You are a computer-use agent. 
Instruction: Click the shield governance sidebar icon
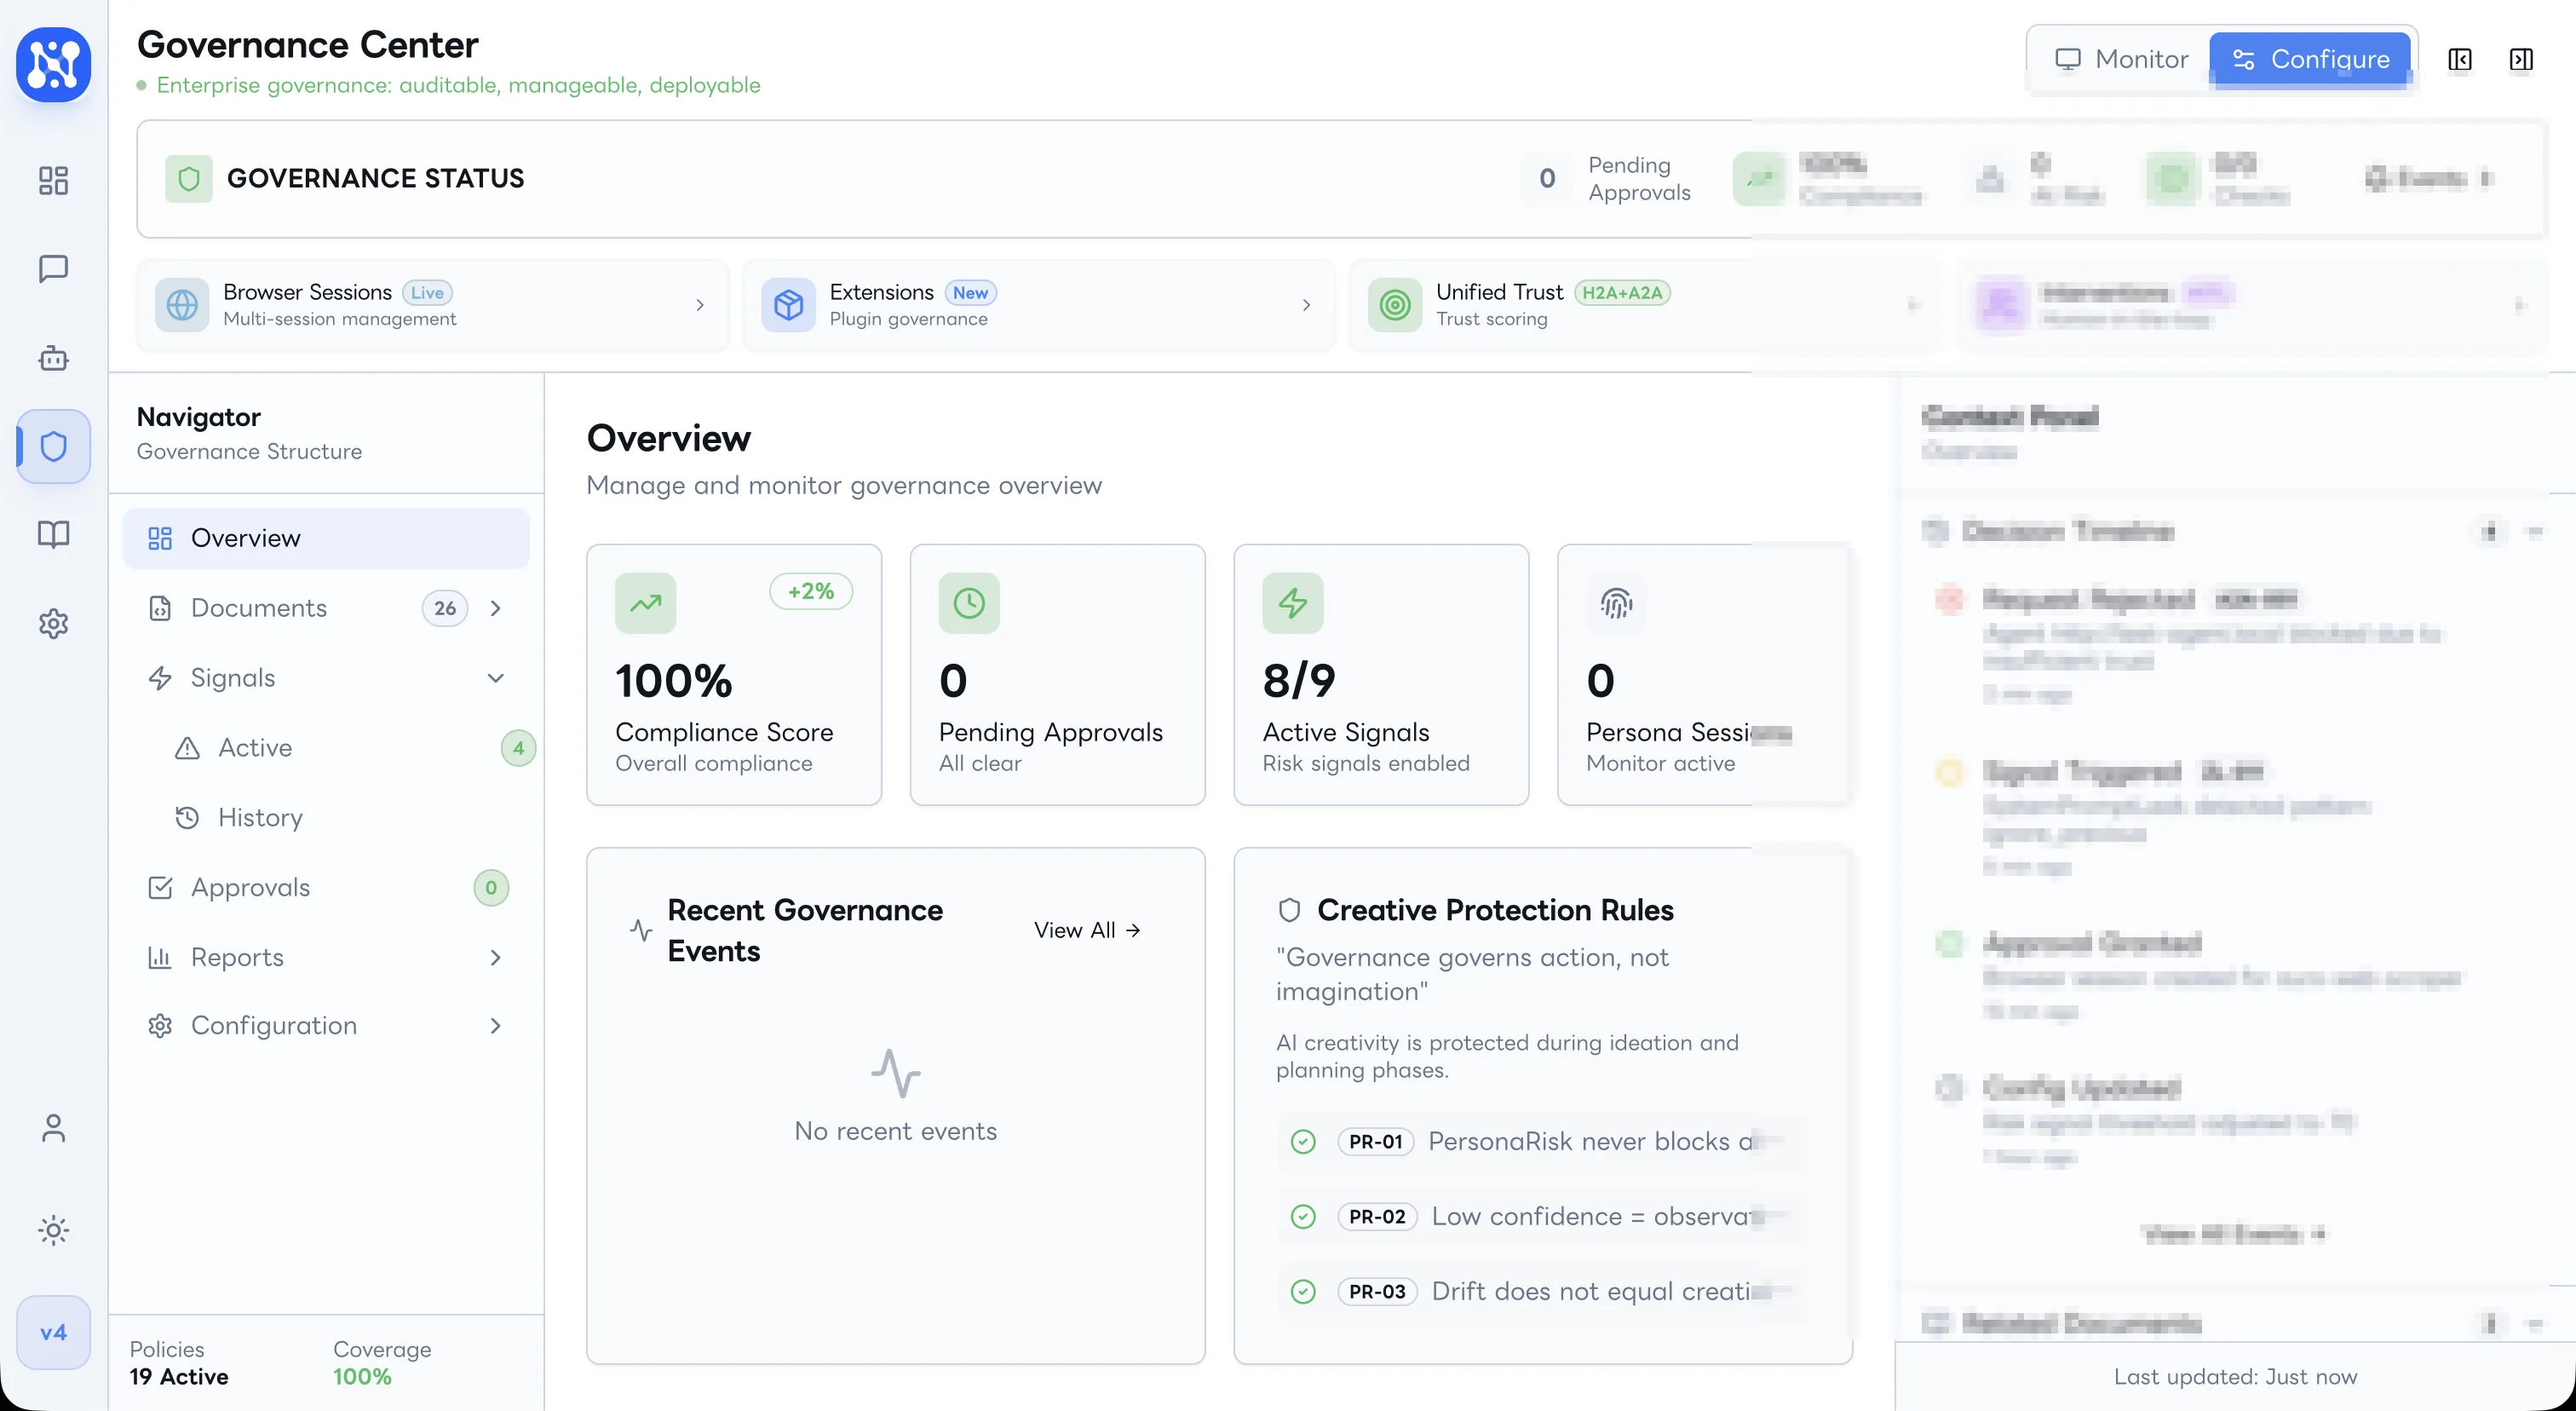coord(53,446)
